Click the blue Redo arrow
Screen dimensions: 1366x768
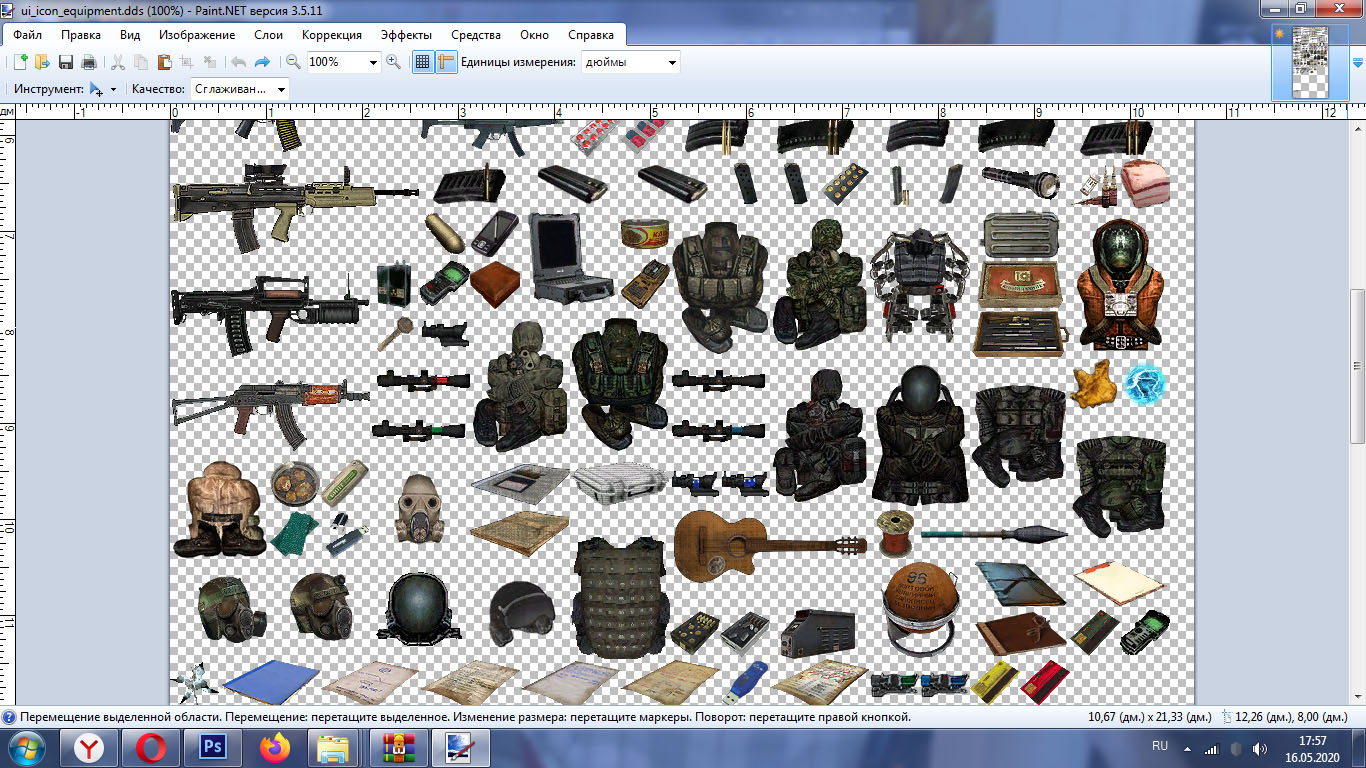[262, 62]
